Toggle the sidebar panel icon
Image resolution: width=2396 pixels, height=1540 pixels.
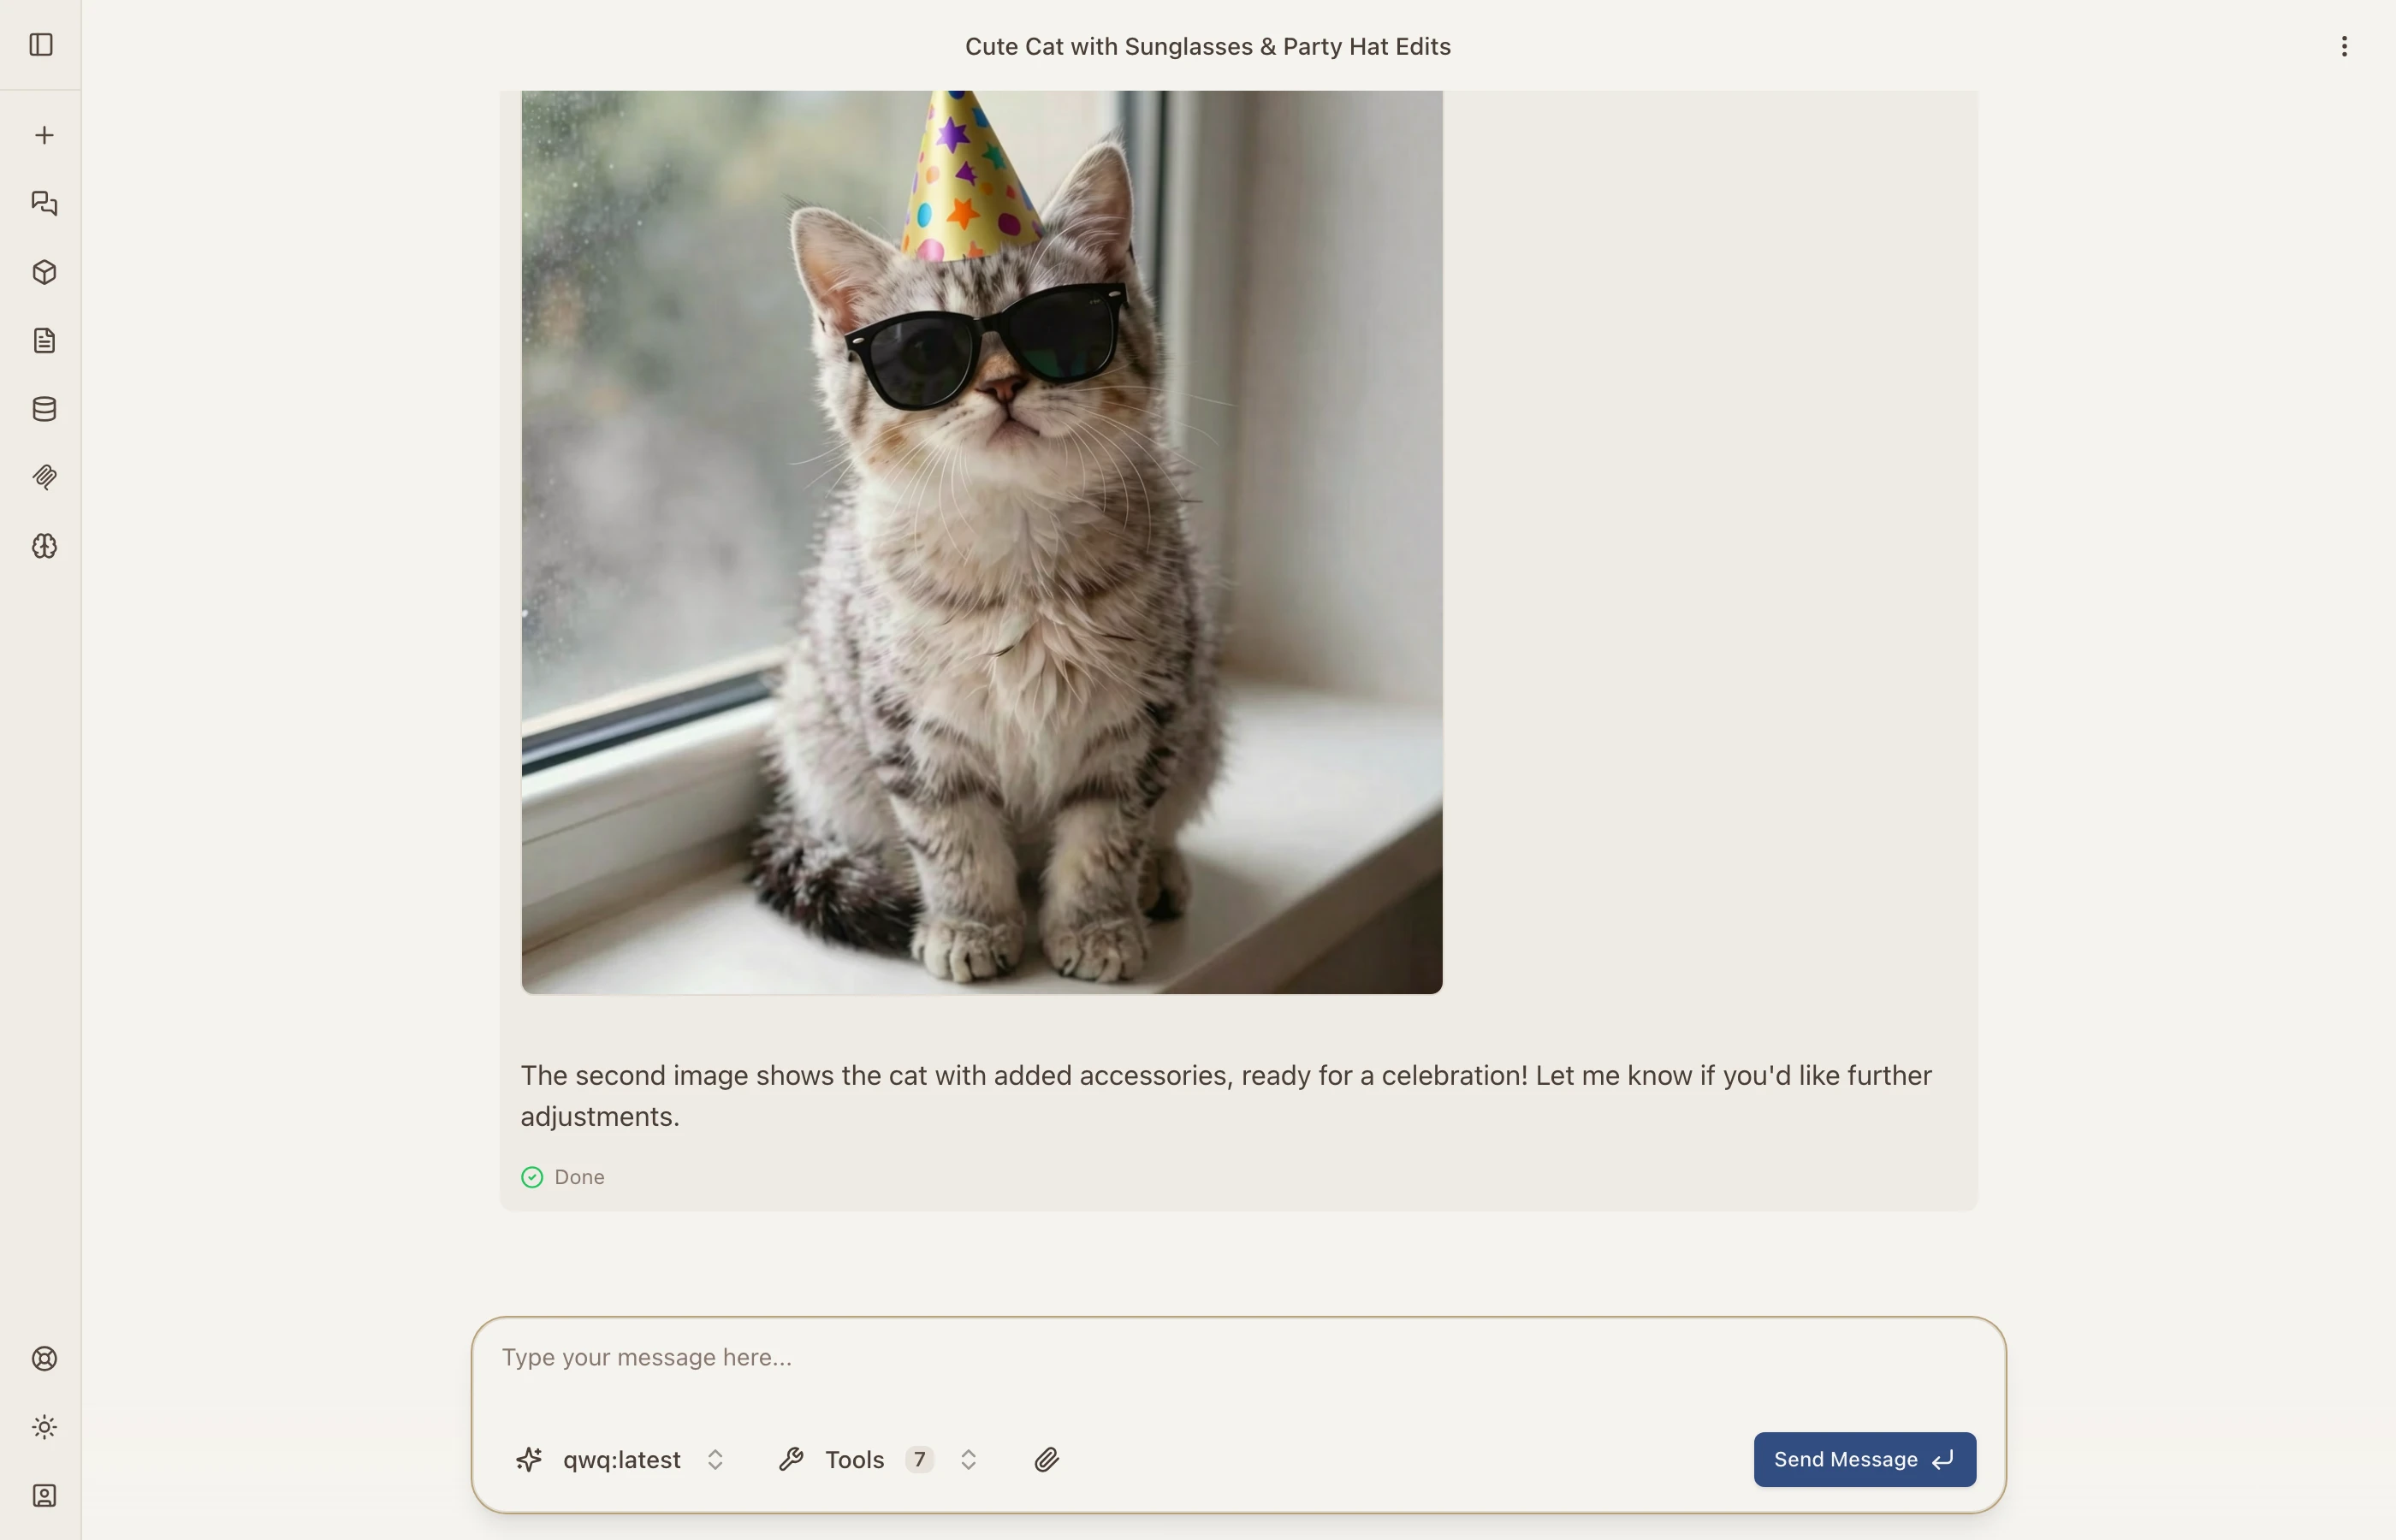[41, 45]
